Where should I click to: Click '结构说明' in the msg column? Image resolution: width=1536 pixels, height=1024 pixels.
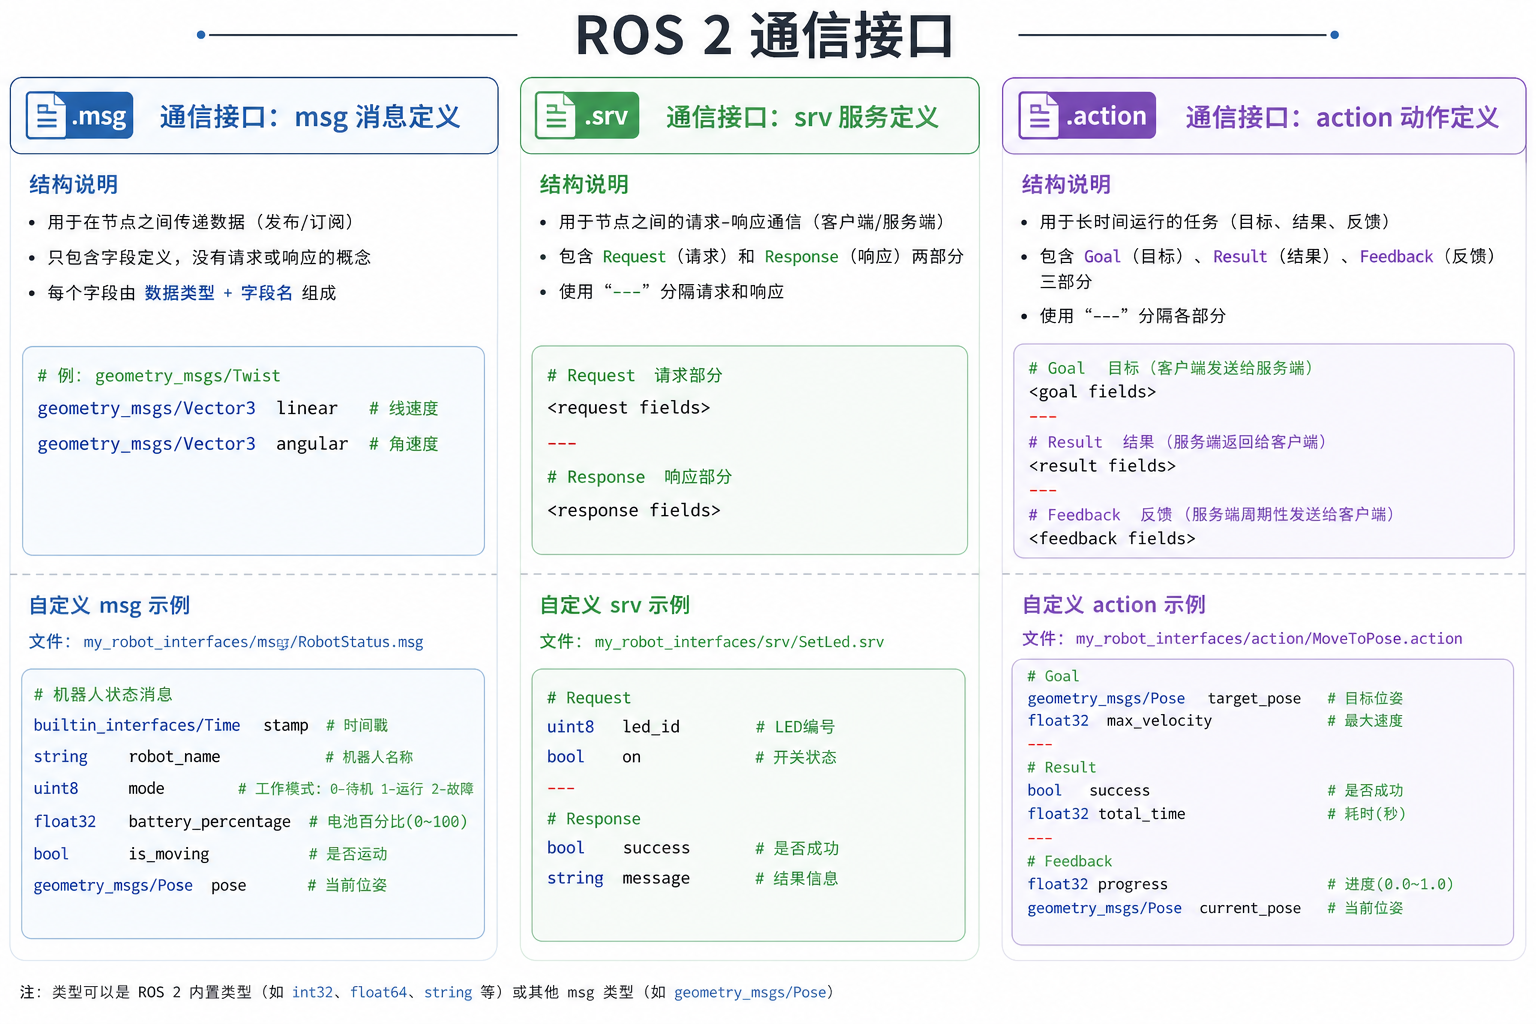click(x=74, y=184)
